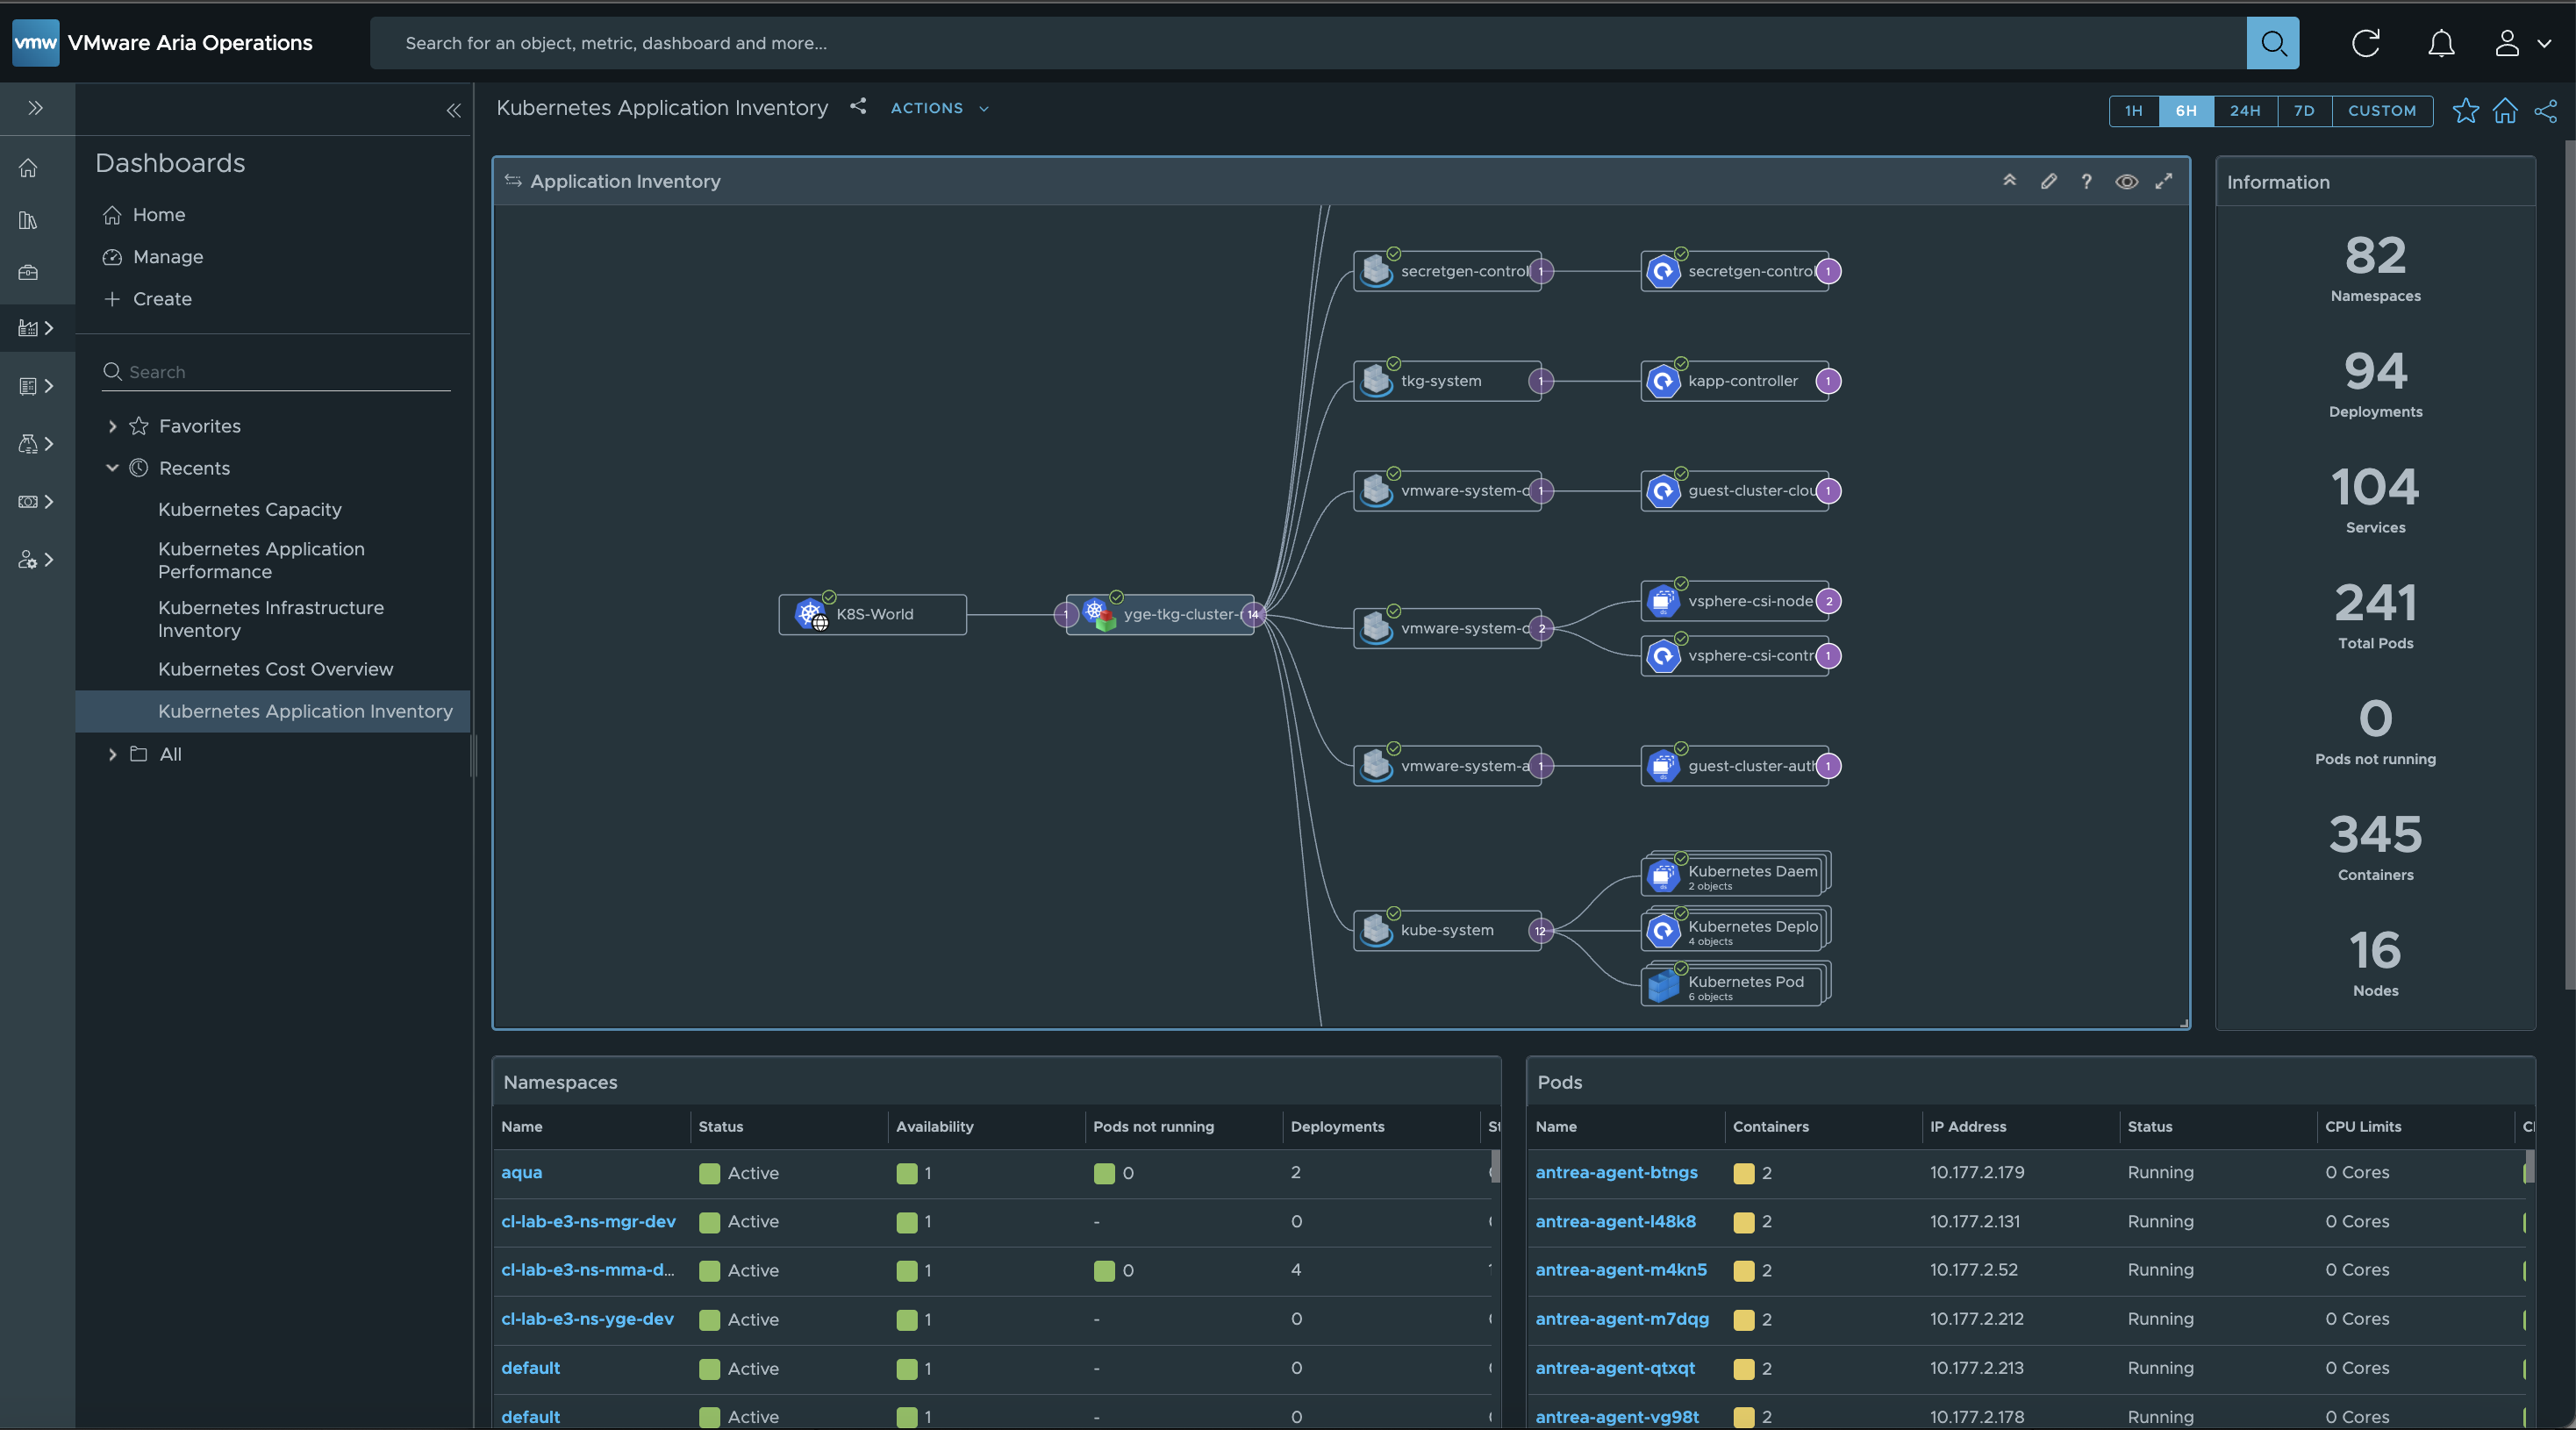Image resolution: width=2576 pixels, height=1430 pixels.
Task: Click the search magnifier in the top bar
Action: pyautogui.click(x=2273, y=43)
